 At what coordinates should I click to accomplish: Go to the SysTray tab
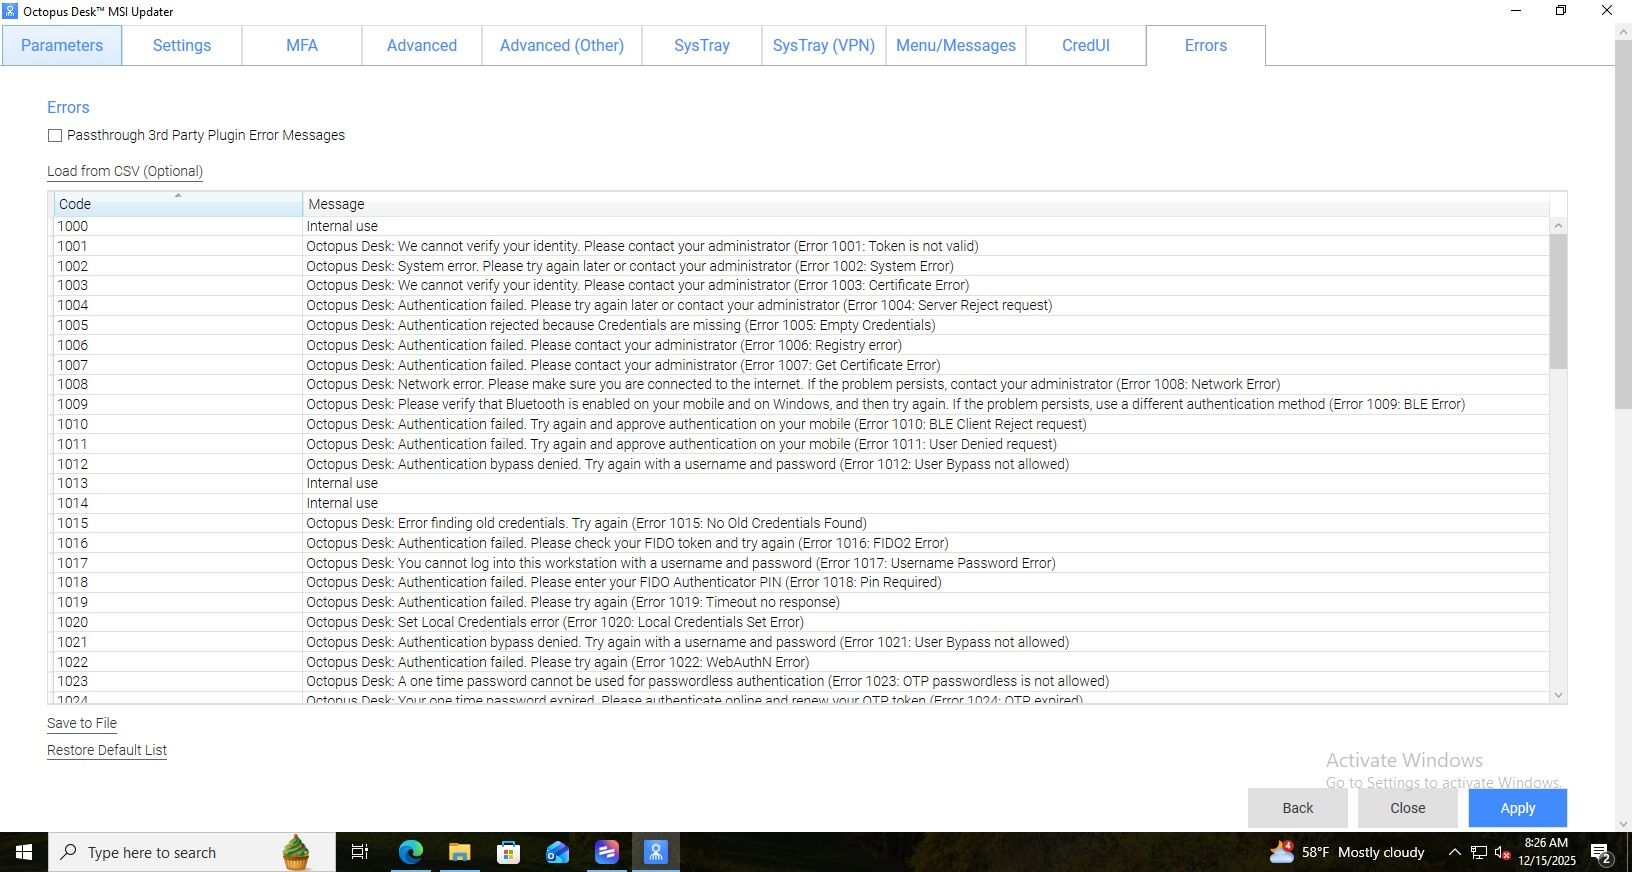[x=702, y=46]
